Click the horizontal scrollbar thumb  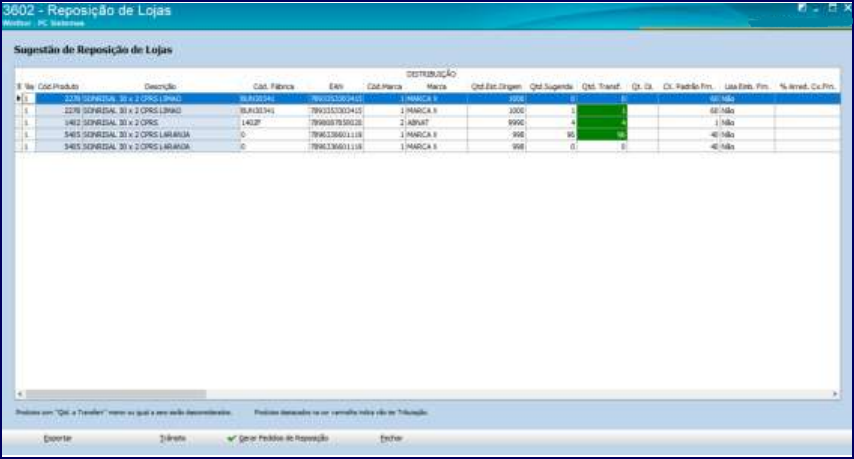click(x=116, y=394)
